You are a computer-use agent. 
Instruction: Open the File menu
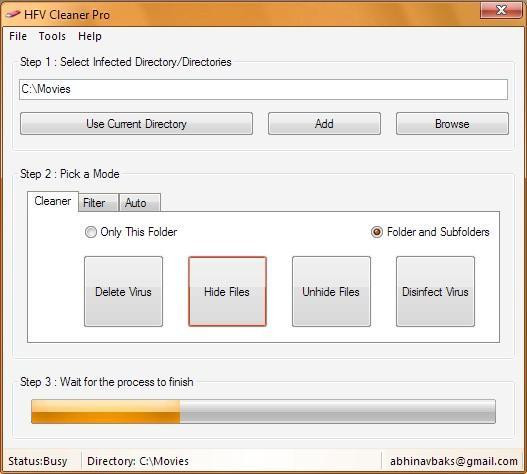[x=18, y=36]
